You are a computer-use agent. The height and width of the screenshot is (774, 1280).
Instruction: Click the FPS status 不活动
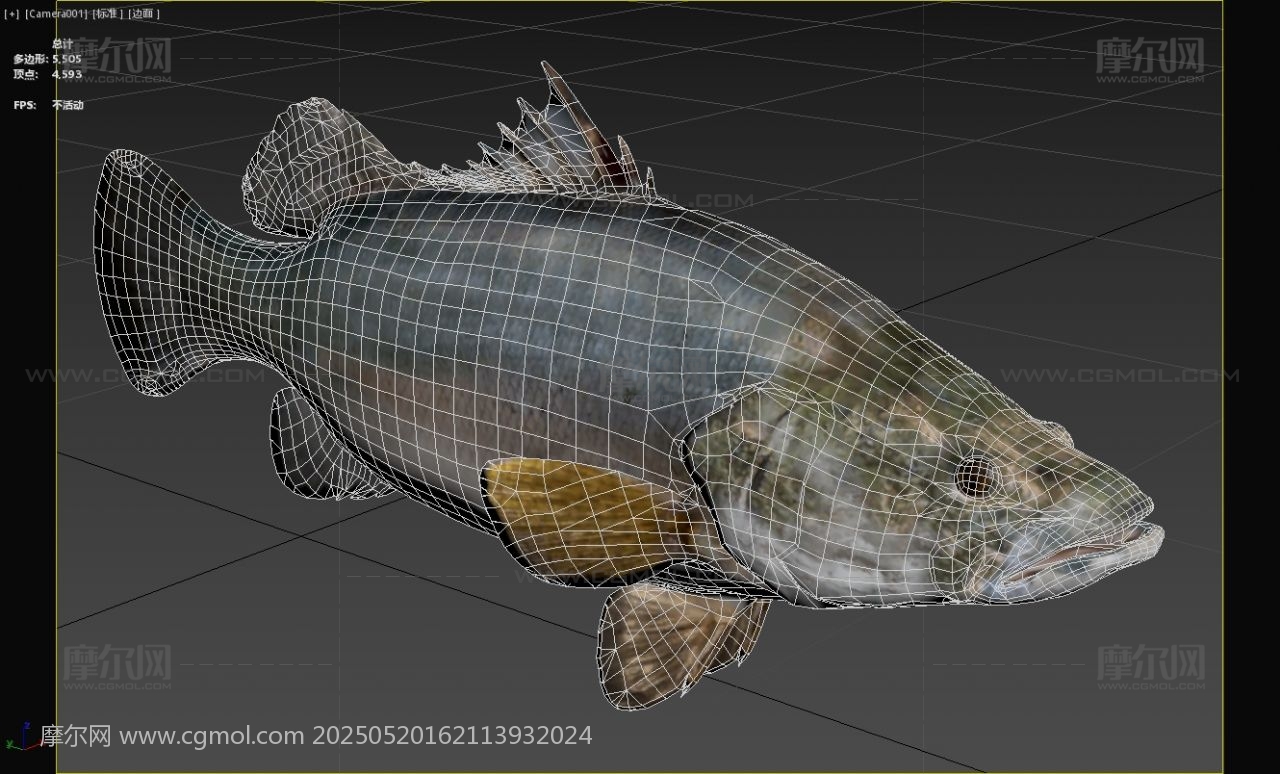tap(68, 104)
